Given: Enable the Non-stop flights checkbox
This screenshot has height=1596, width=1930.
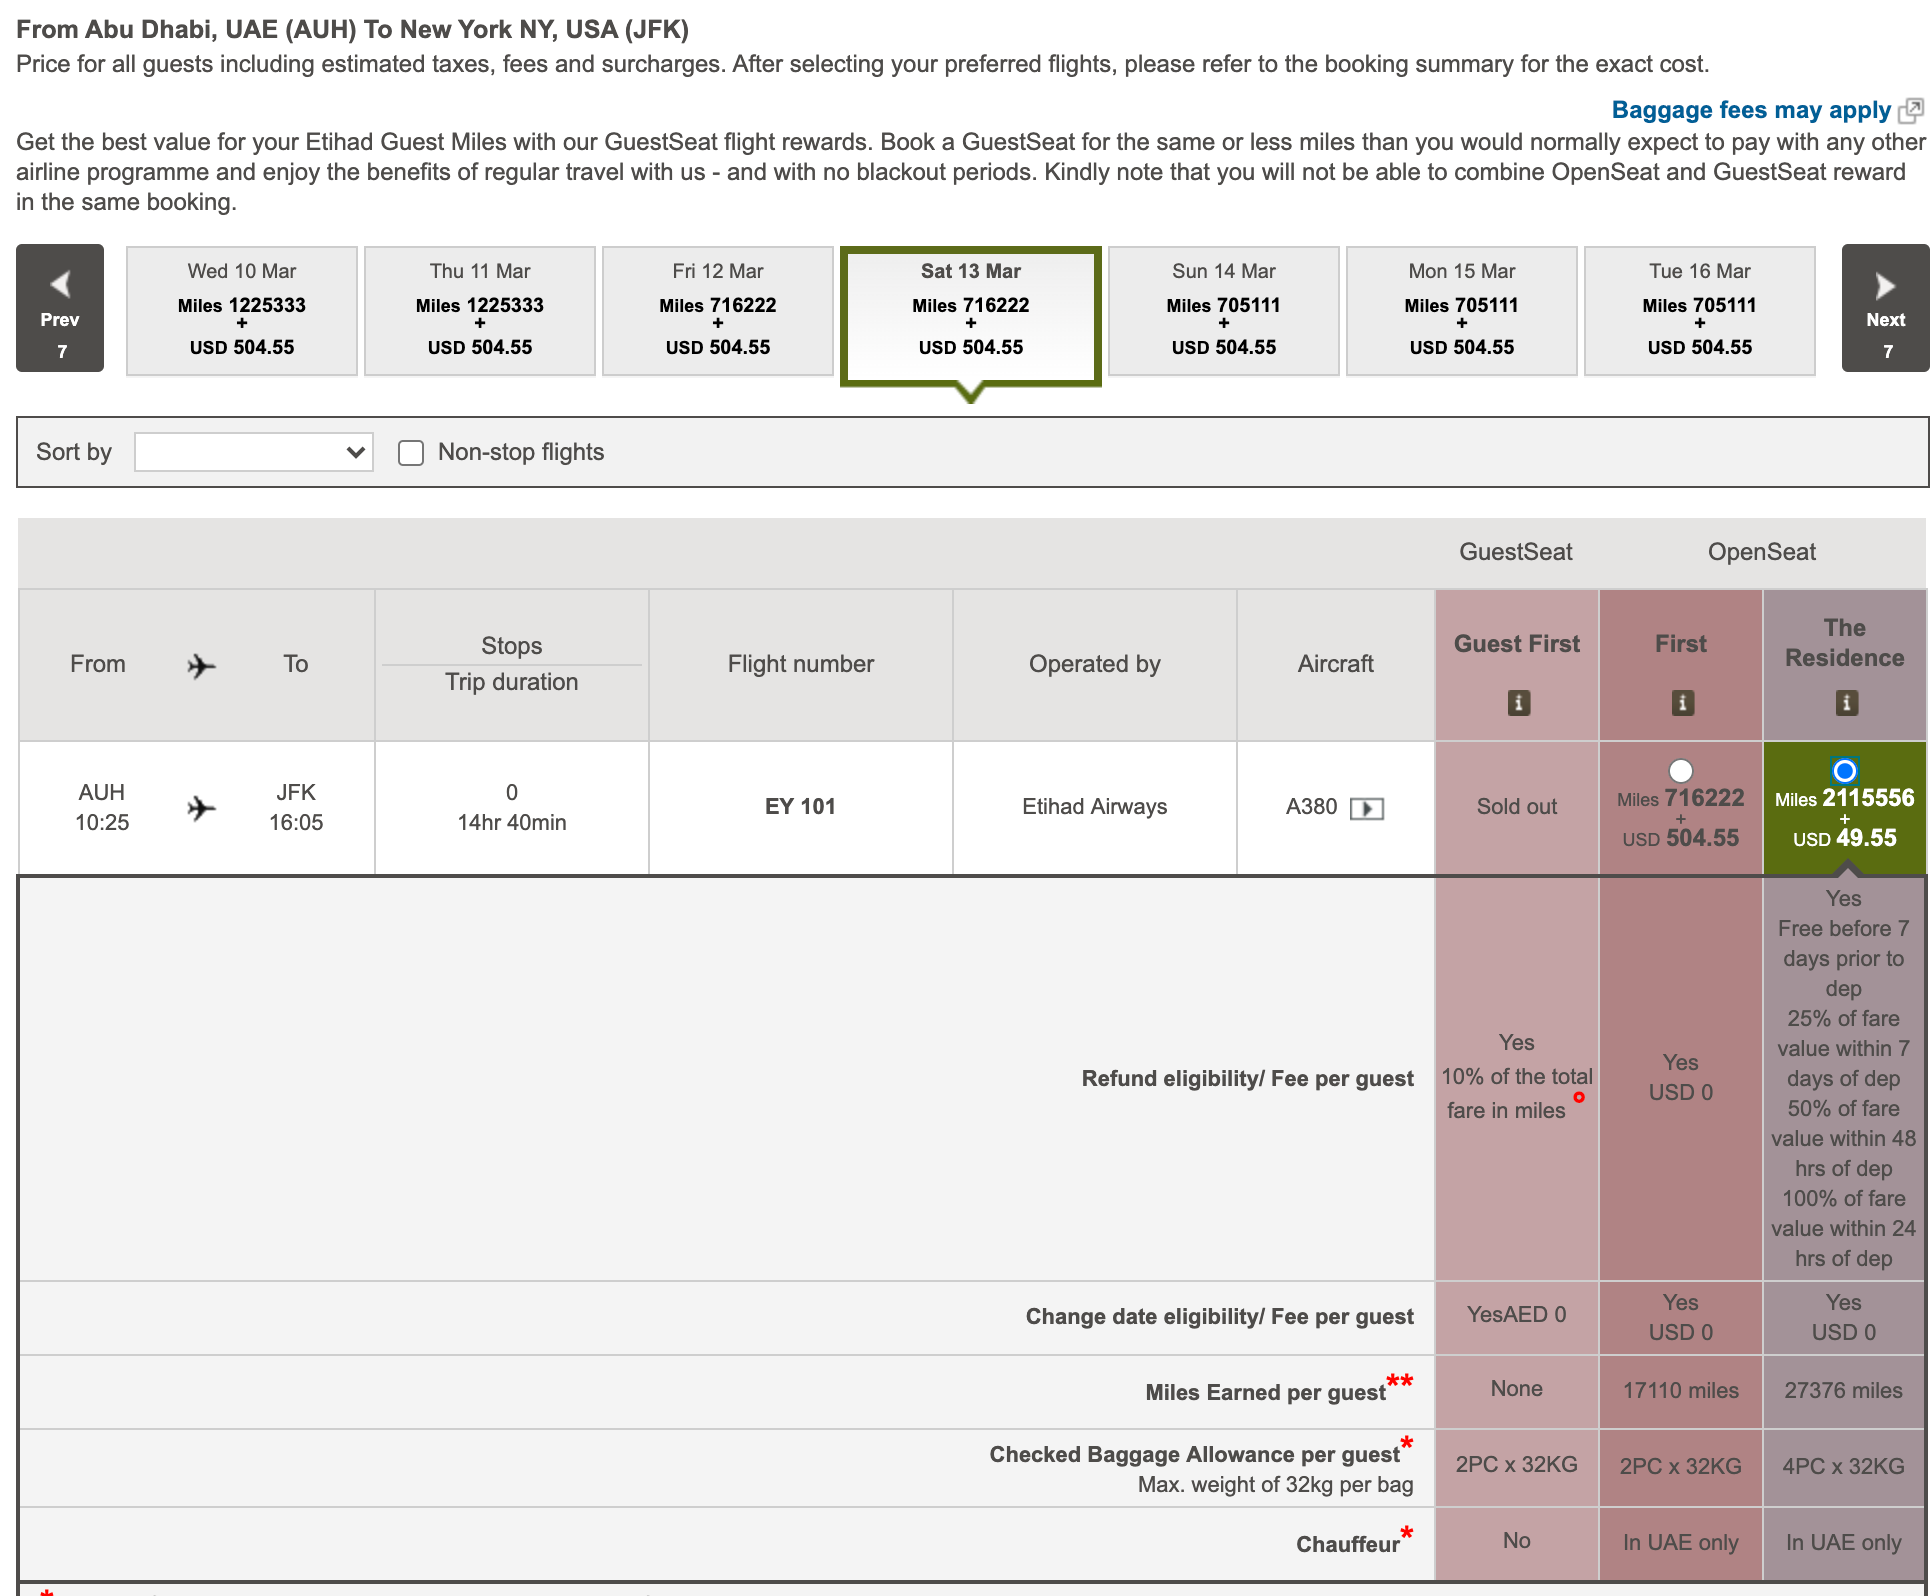Looking at the screenshot, I should tap(411, 453).
